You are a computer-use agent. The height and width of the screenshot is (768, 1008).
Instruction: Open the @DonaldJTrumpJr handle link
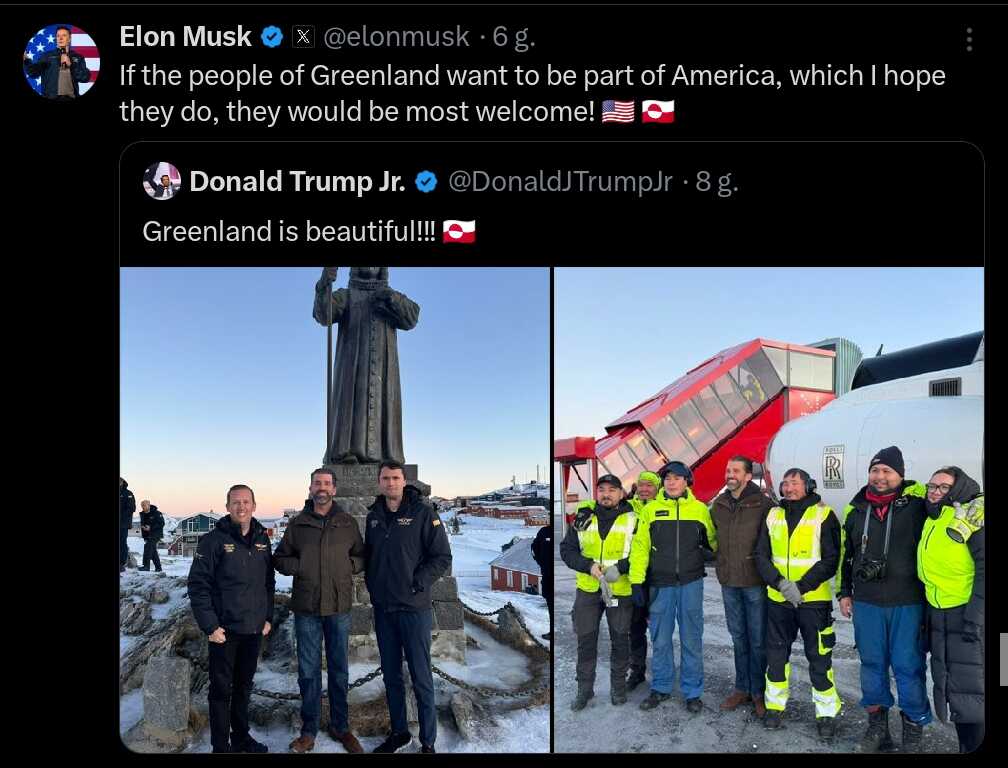(x=560, y=182)
